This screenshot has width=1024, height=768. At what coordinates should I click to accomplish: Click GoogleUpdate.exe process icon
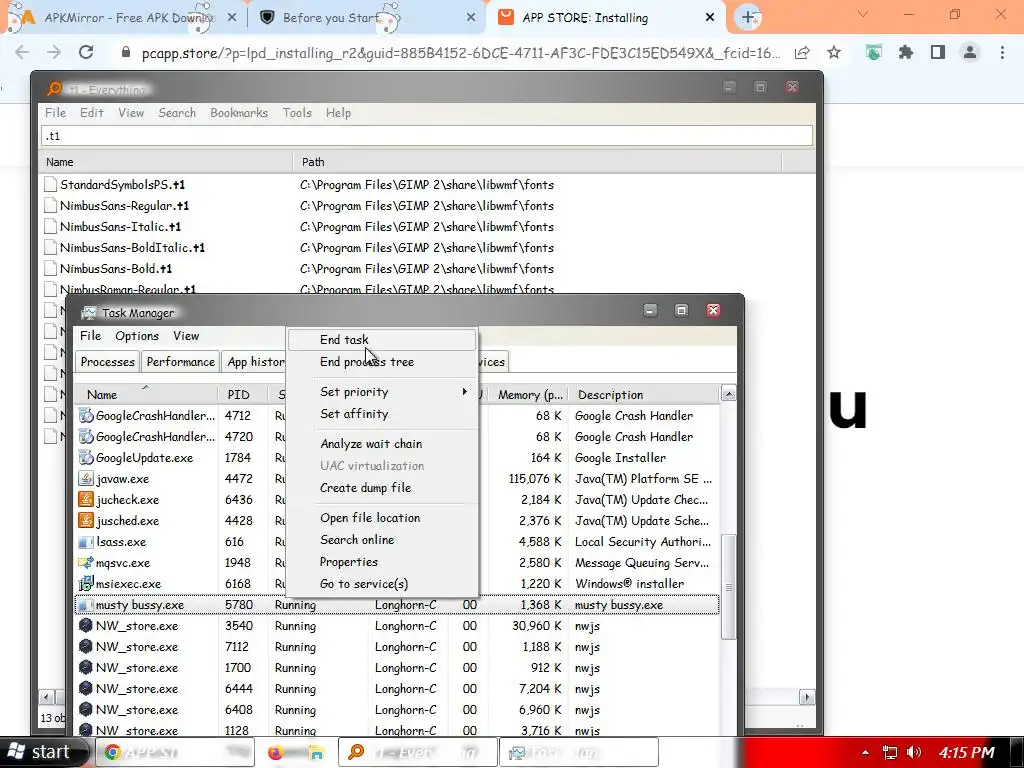[86, 457]
